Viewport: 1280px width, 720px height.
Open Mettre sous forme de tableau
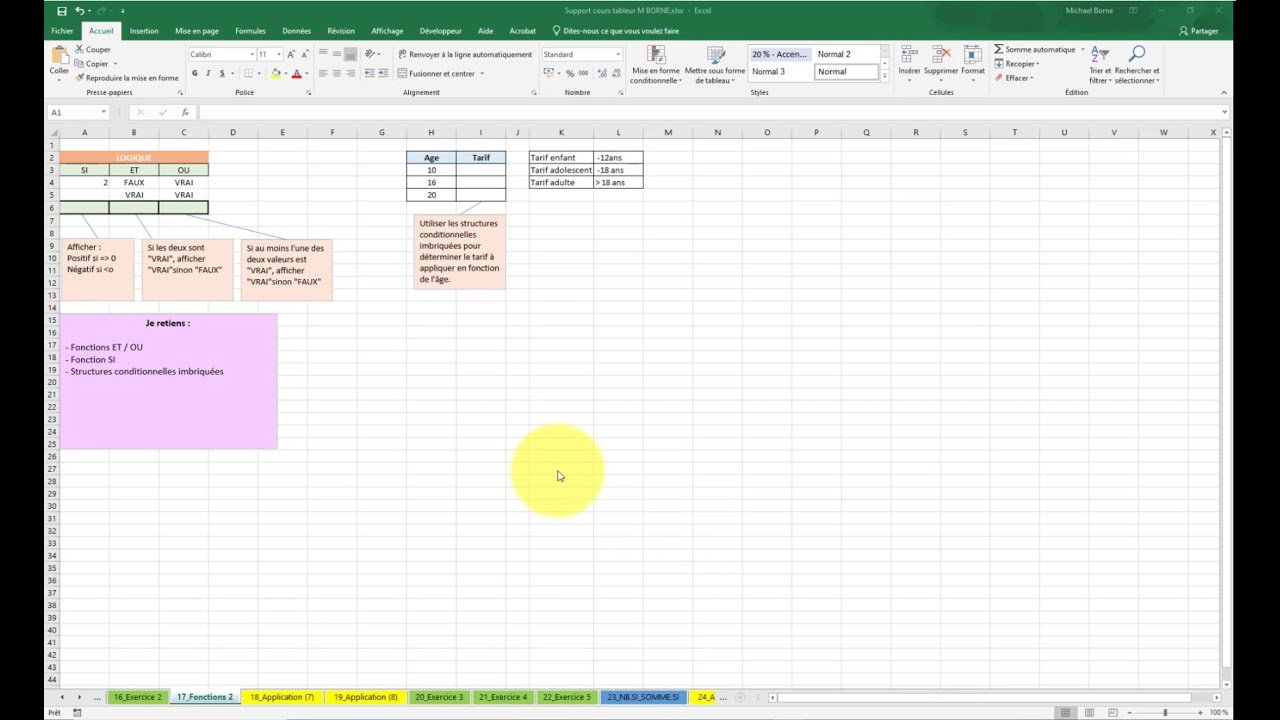pos(715,65)
